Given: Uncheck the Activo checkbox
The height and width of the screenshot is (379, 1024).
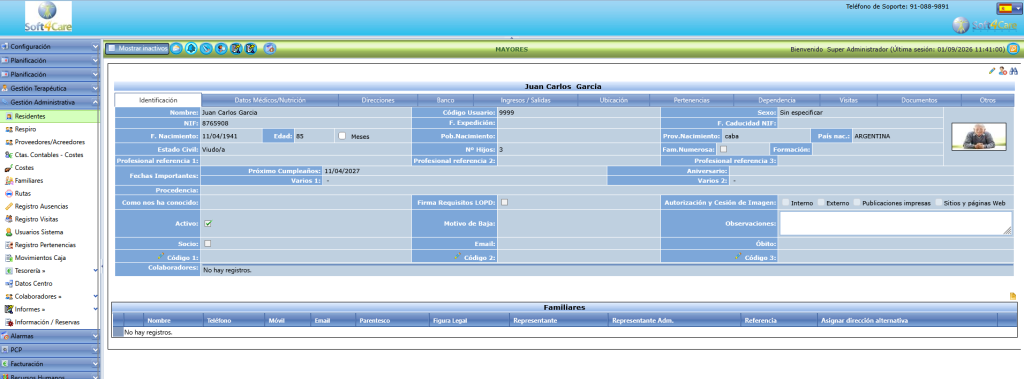Looking at the screenshot, I should pyautogui.click(x=208, y=223).
